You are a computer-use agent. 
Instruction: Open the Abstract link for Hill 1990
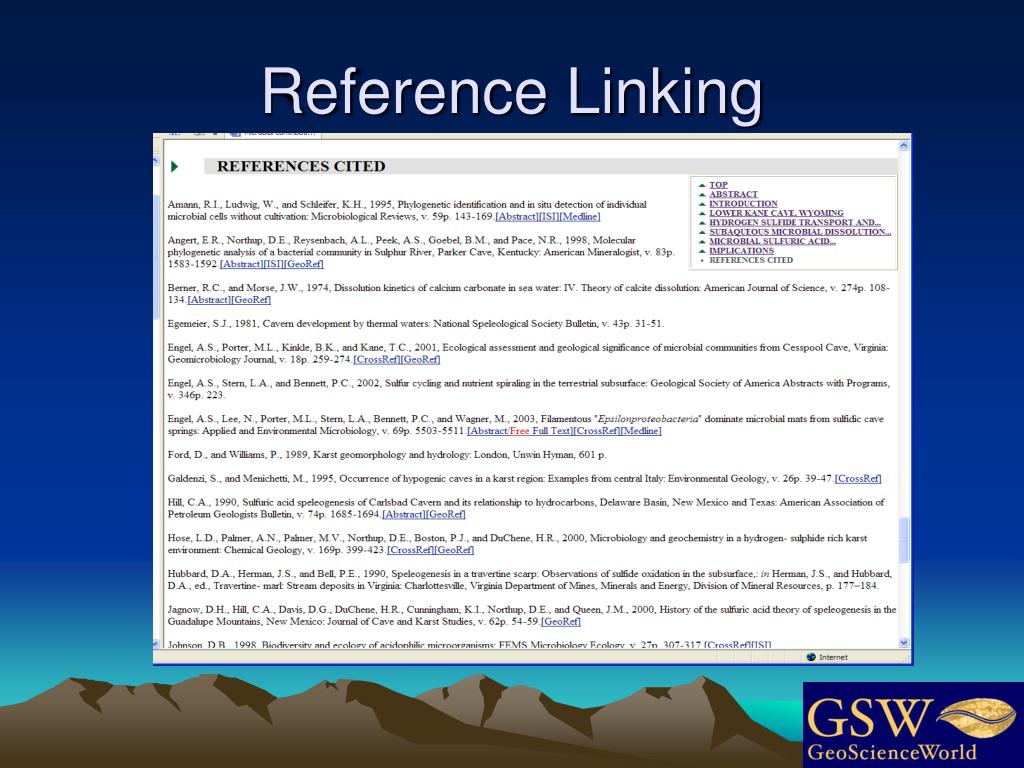click(403, 515)
